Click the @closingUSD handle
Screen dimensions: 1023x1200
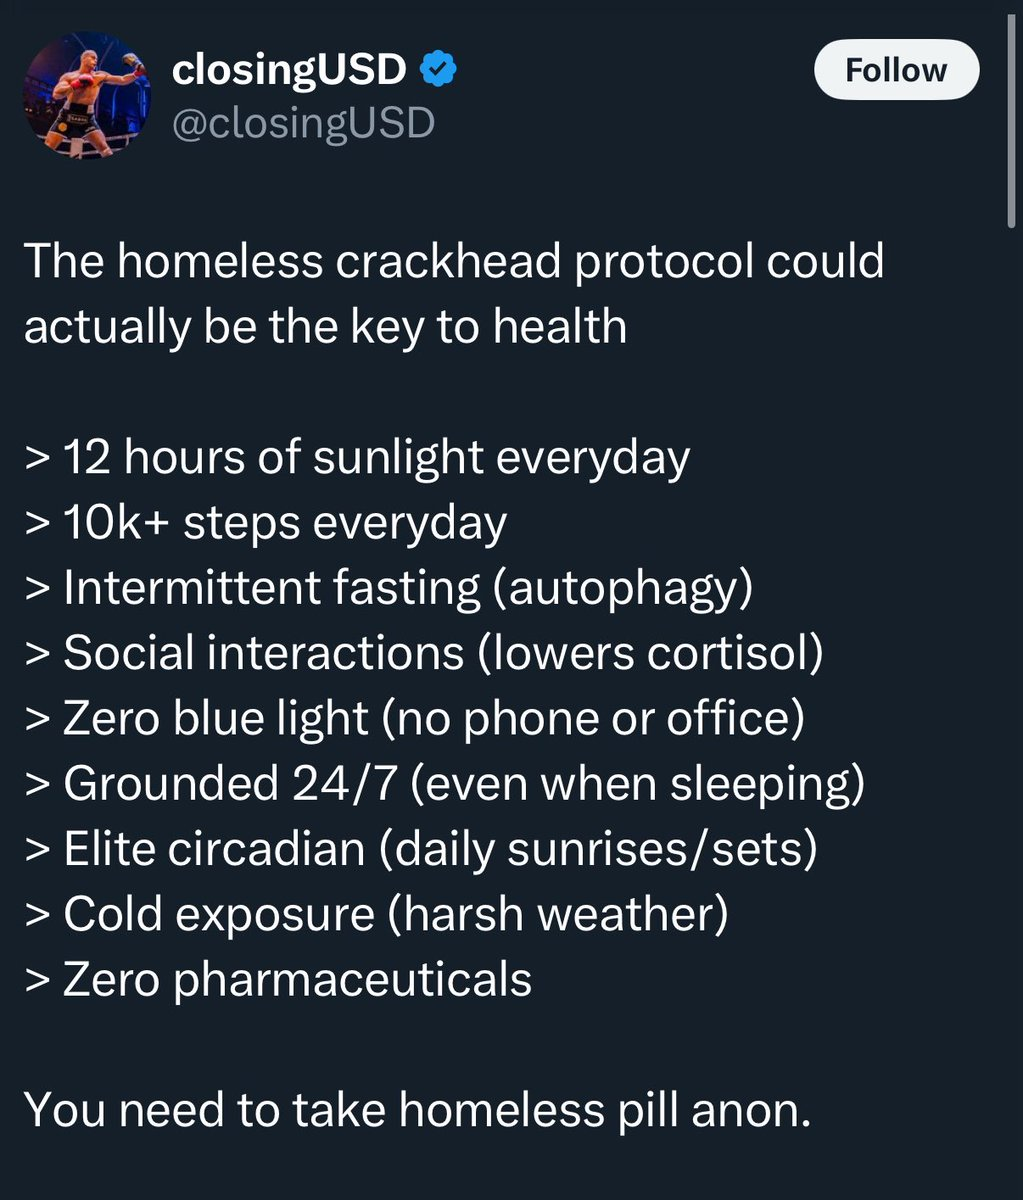pyautogui.click(x=303, y=123)
